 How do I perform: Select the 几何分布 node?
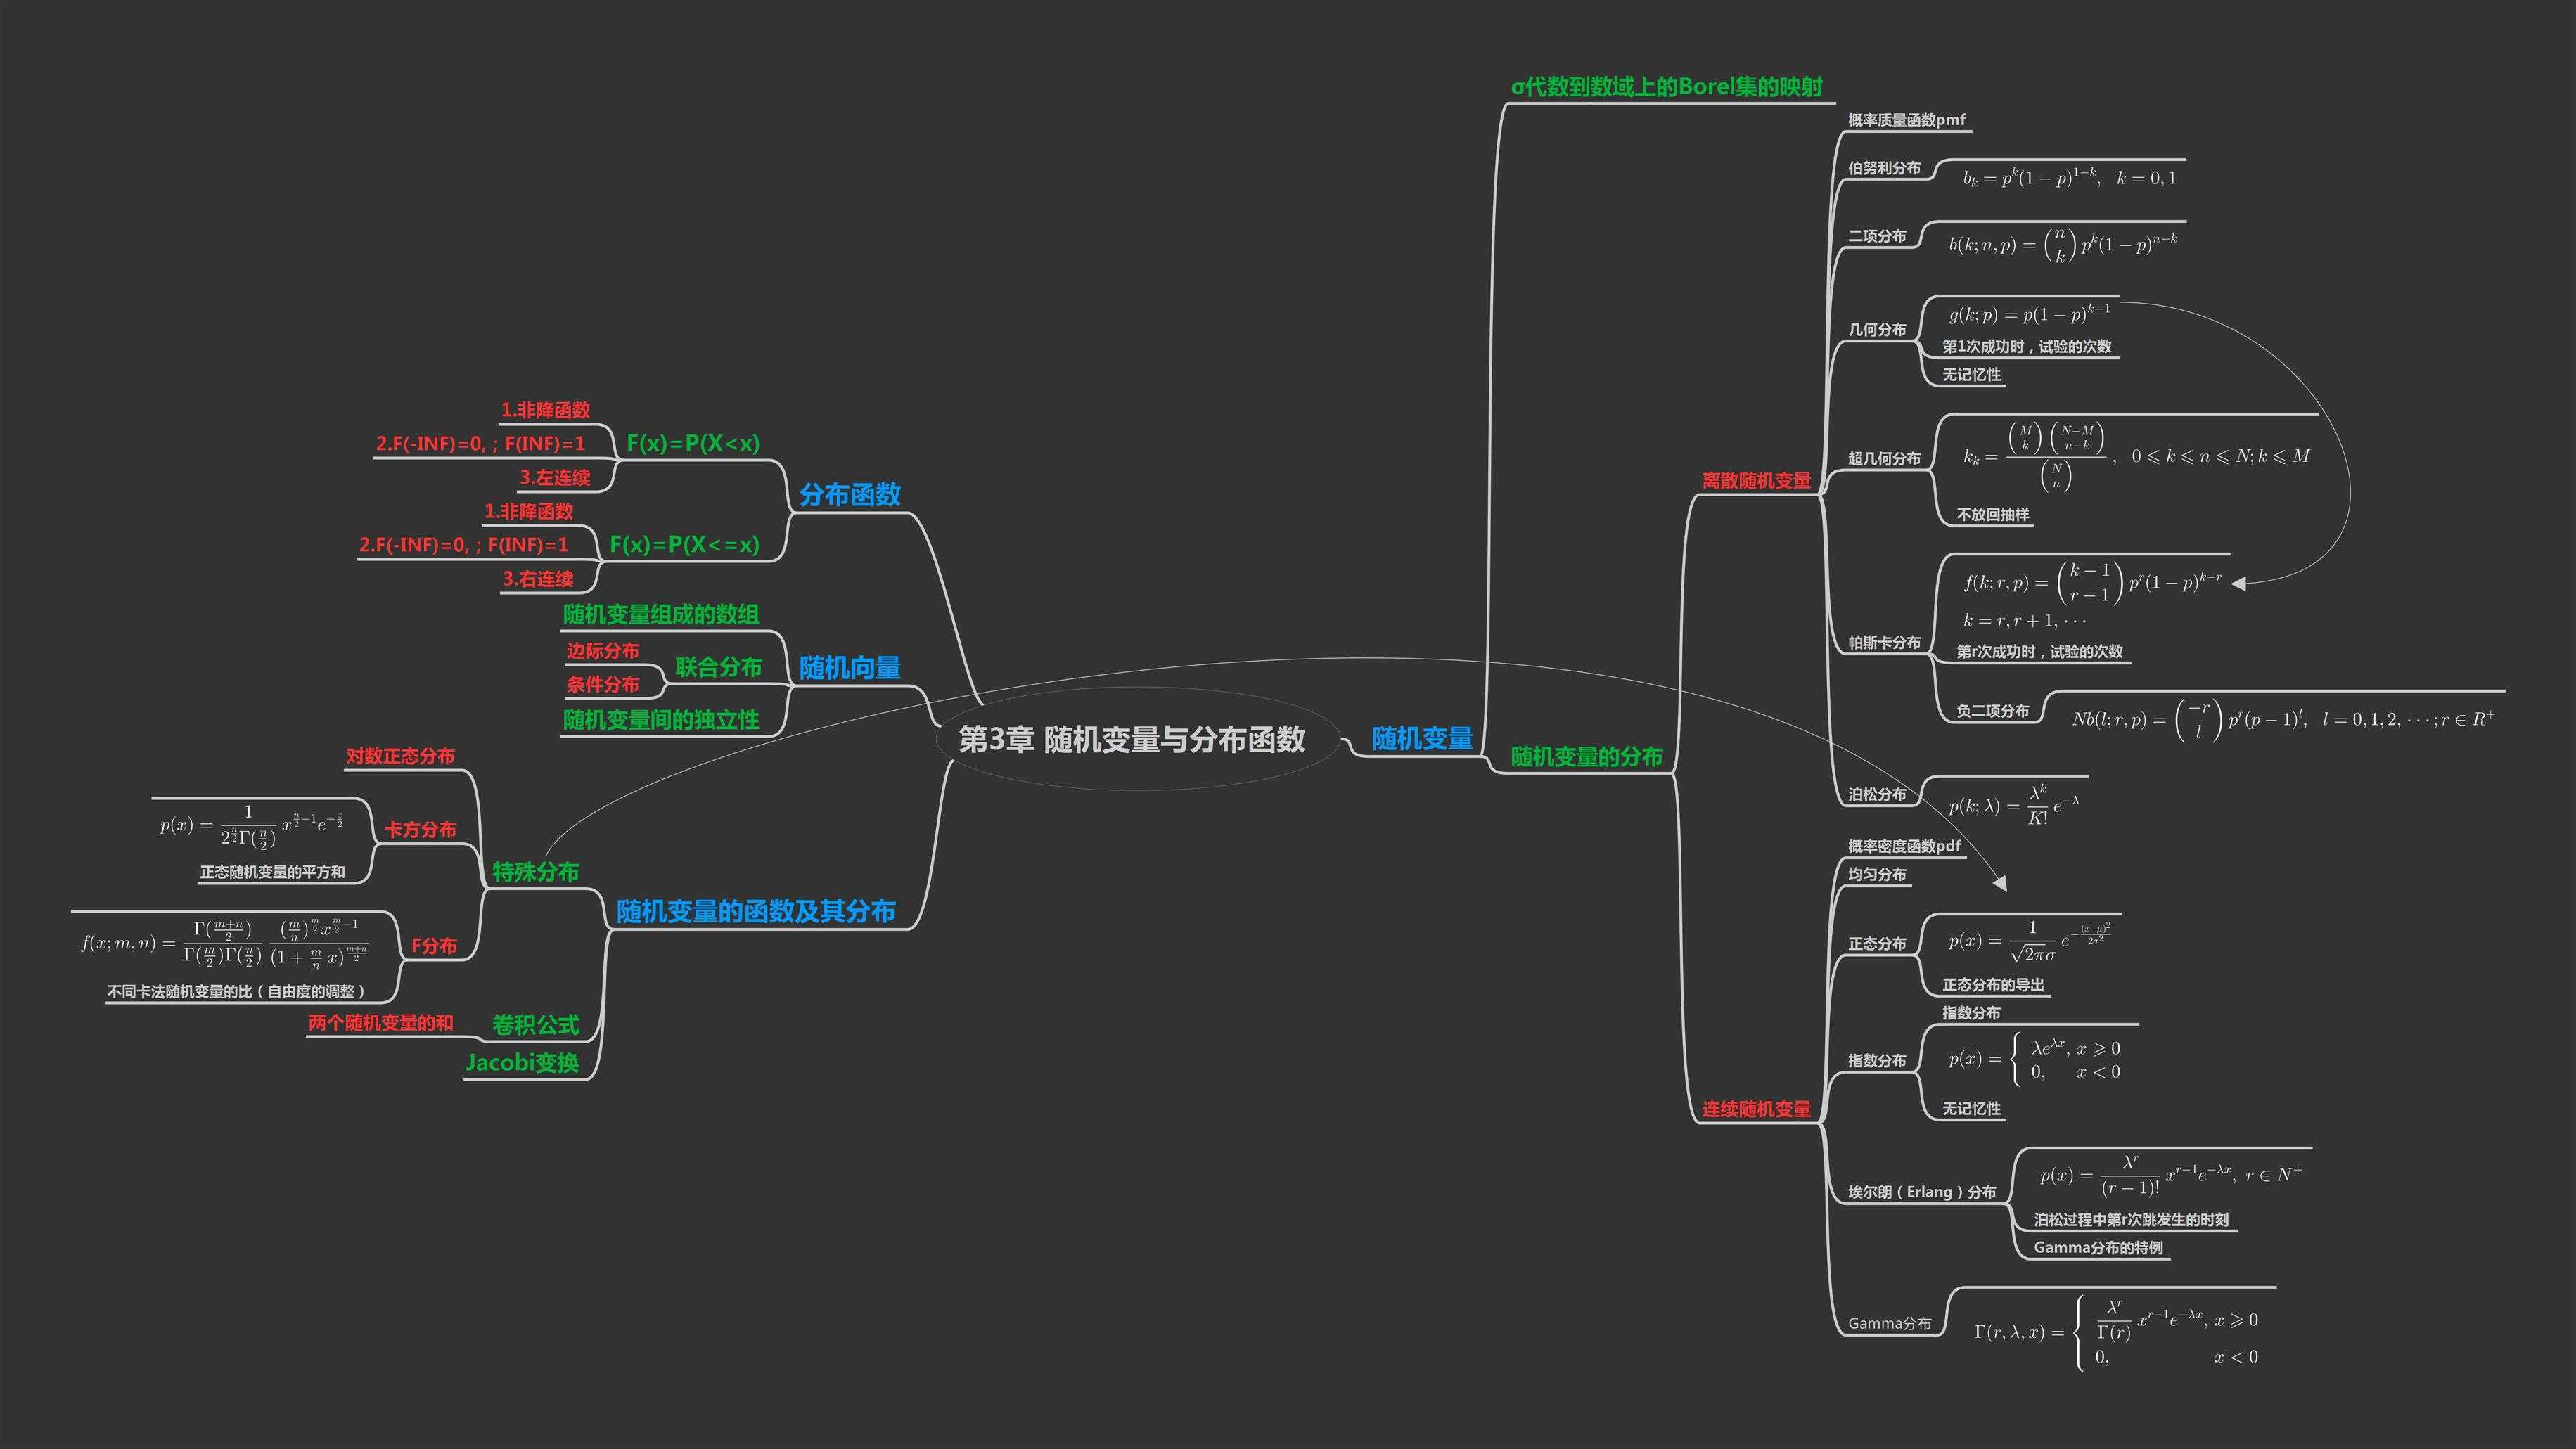[1877, 329]
